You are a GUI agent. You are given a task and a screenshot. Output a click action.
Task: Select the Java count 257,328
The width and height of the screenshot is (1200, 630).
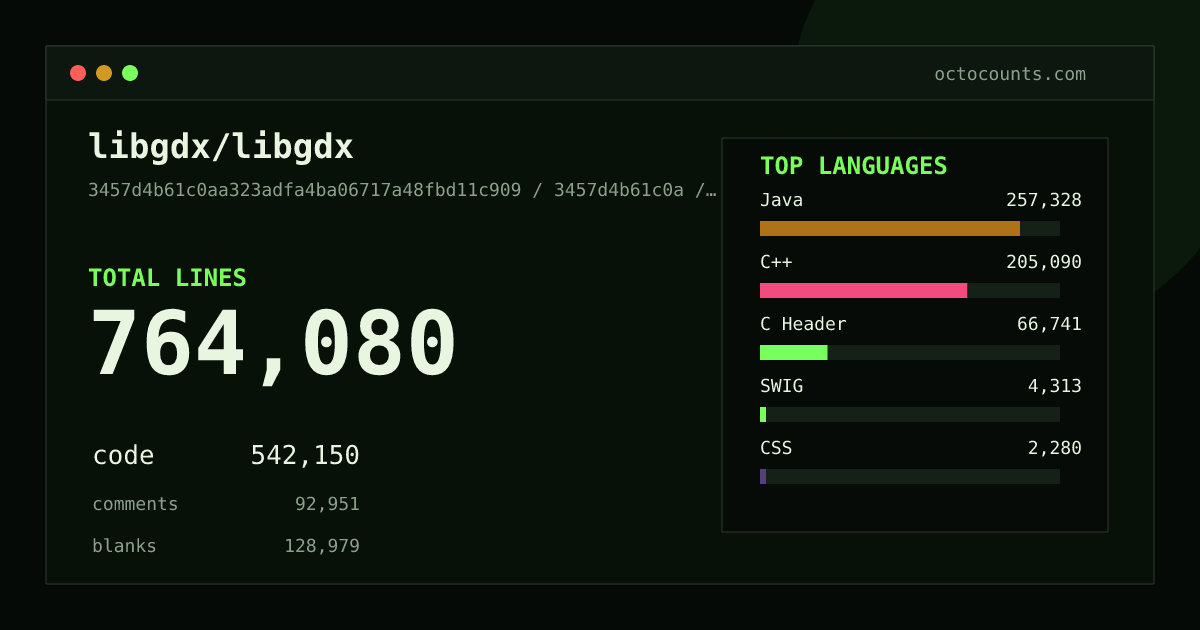click(x=1044, y=200)
